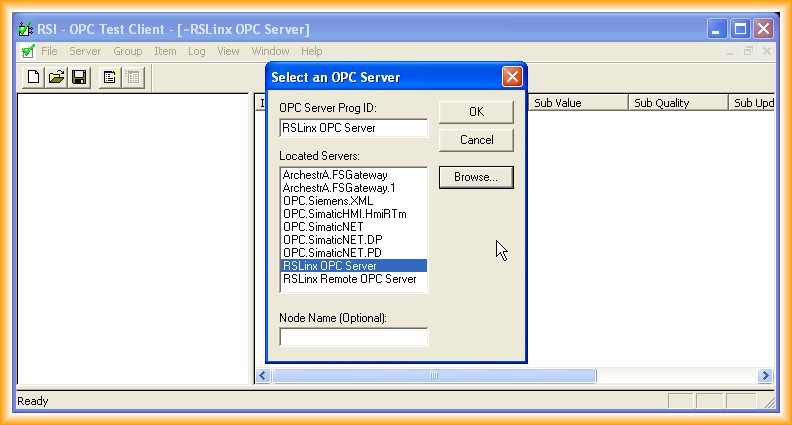
Task: Open the Group menu
Action: pos(127,51)
